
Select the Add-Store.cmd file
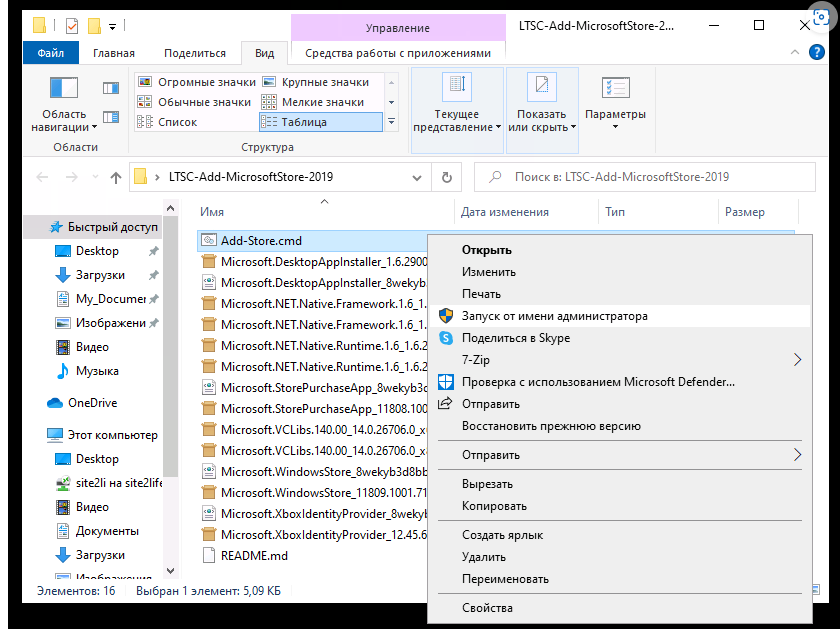click(x=261, y=241)
